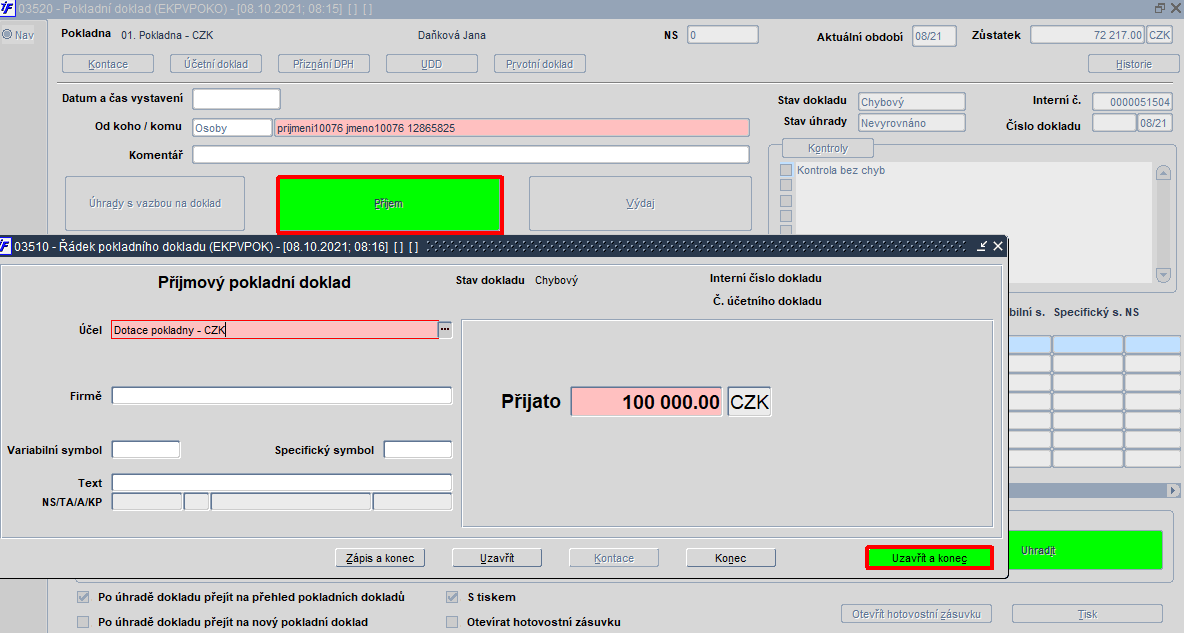Viewport: 1184px width, 633px height.
Task: Open the Kontace button in main window
Action: pos(108,64)
